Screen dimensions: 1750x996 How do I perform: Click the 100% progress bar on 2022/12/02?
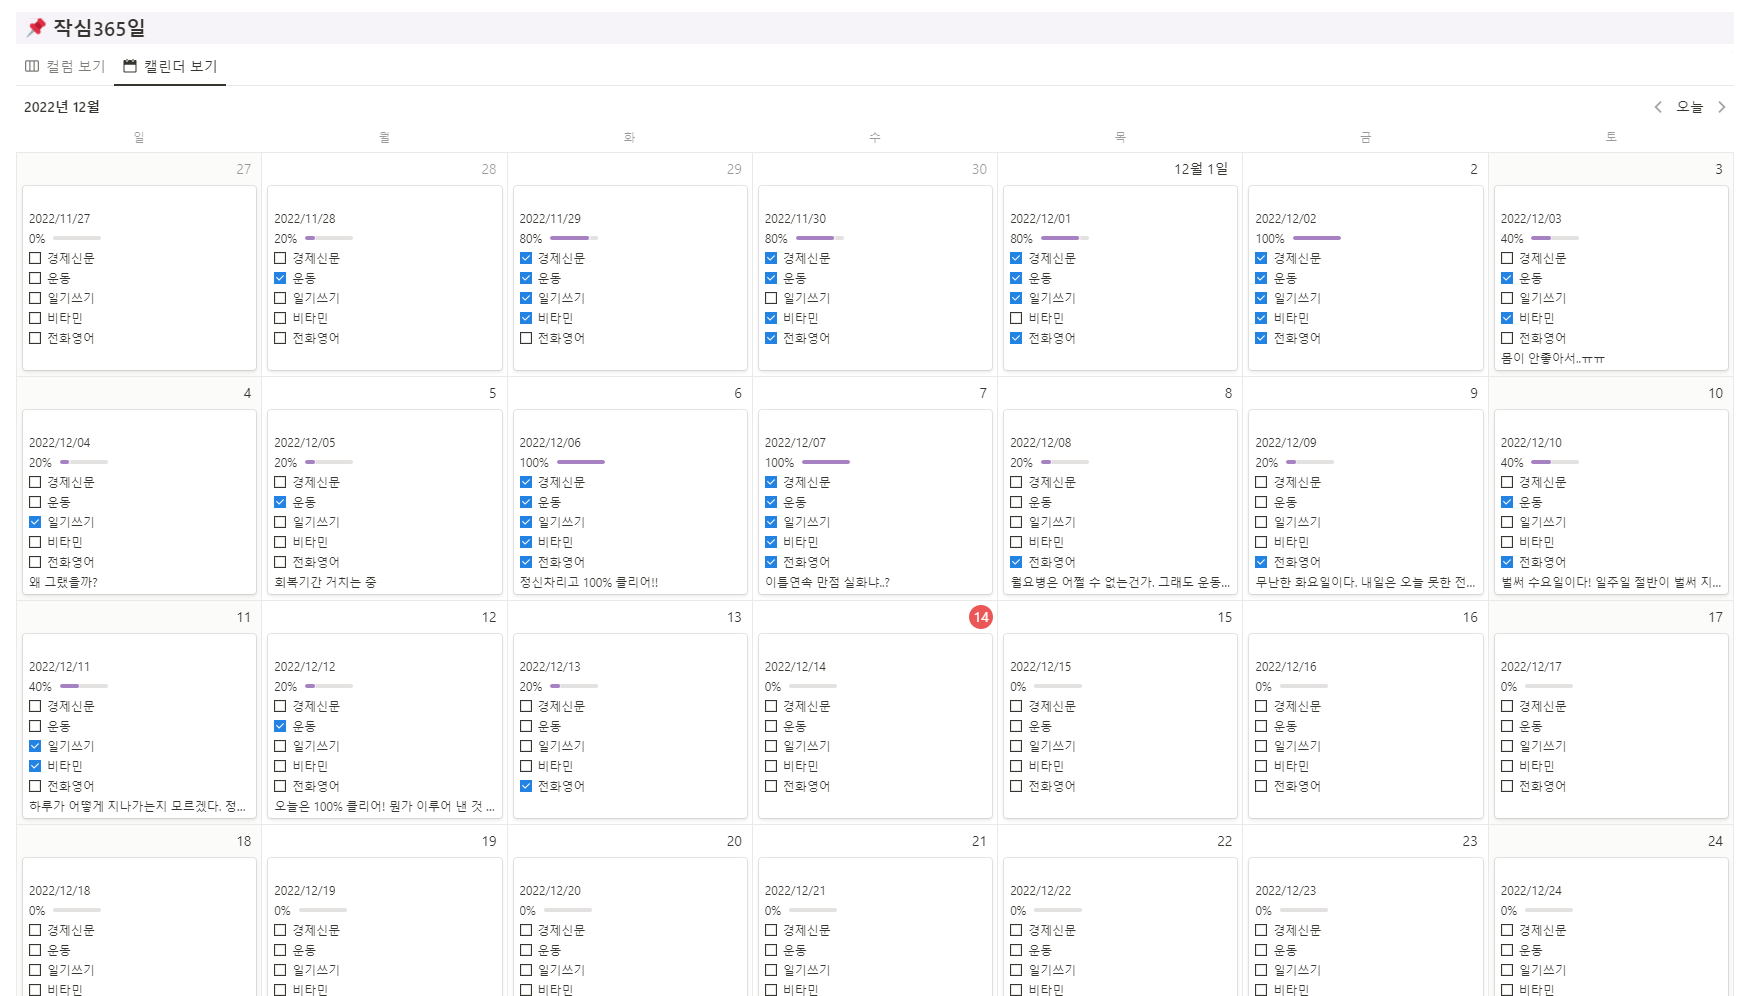pos(1317,238)
